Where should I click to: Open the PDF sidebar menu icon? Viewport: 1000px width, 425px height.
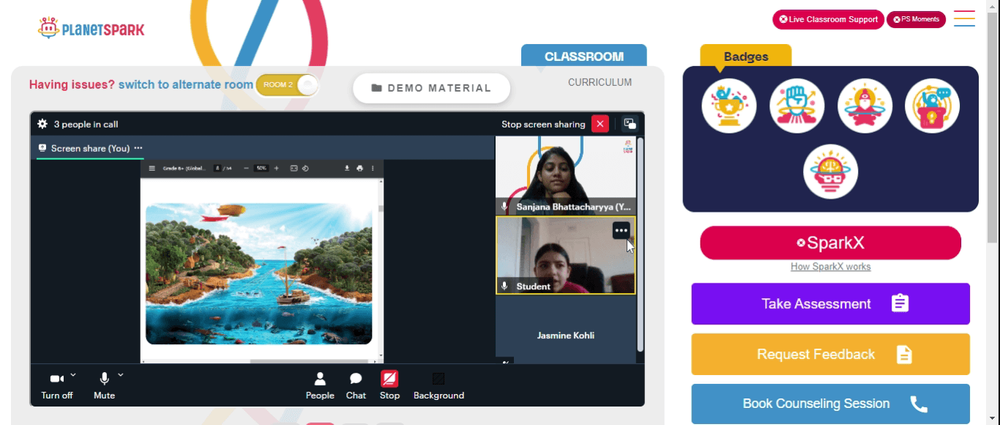point(152,168)
